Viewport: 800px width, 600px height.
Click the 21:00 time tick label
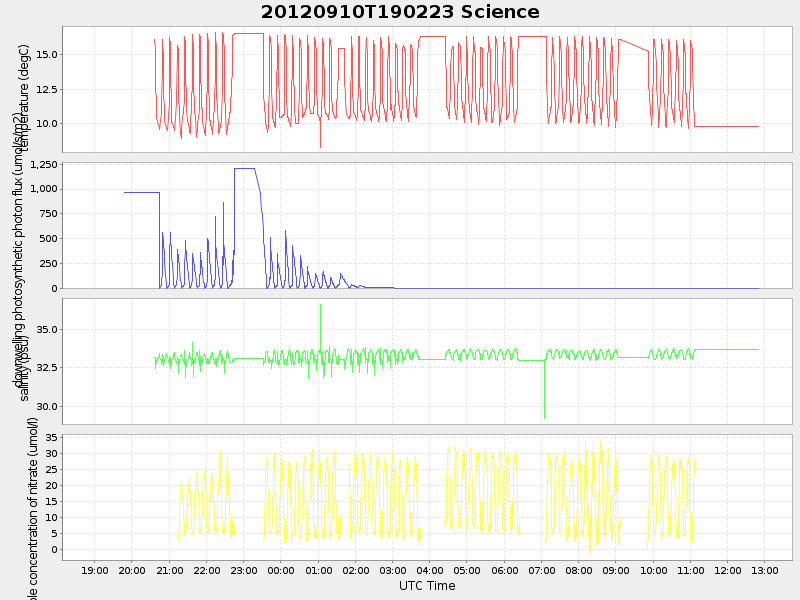tap(169, 570)
